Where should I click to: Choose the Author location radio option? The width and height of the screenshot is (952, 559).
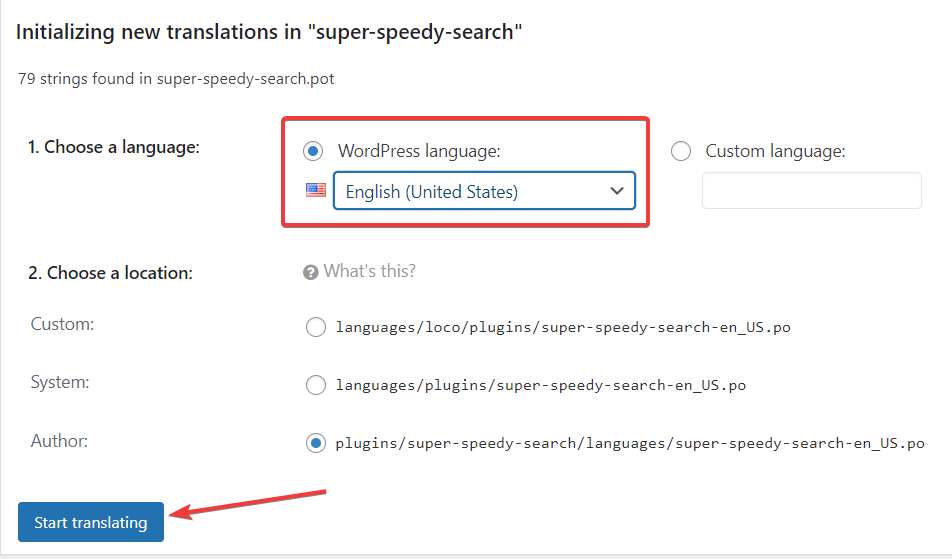click(x=316, y=443)
